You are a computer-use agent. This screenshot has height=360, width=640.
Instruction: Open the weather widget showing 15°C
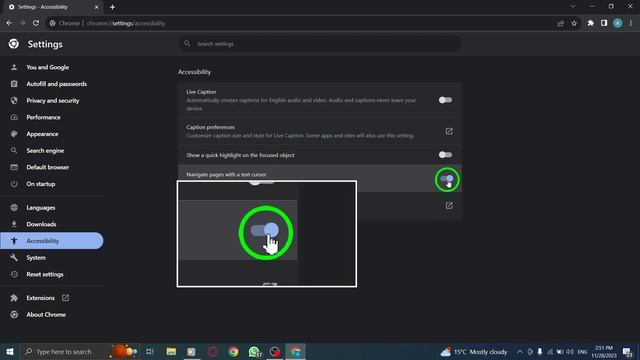coord(473,351)
